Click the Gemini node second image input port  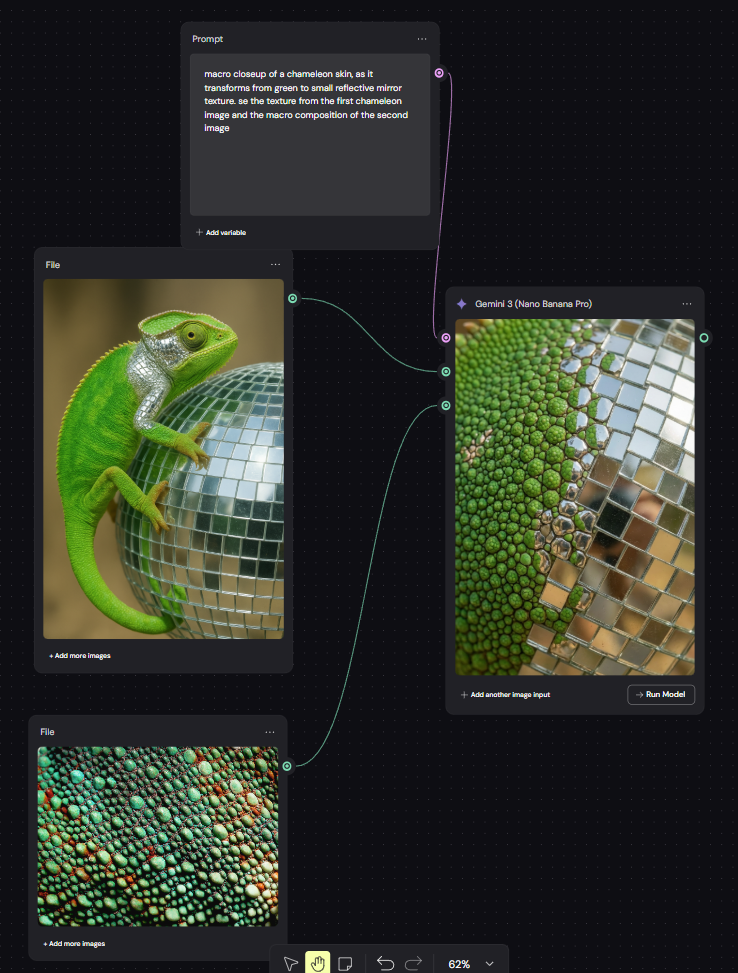coord(446,405)
